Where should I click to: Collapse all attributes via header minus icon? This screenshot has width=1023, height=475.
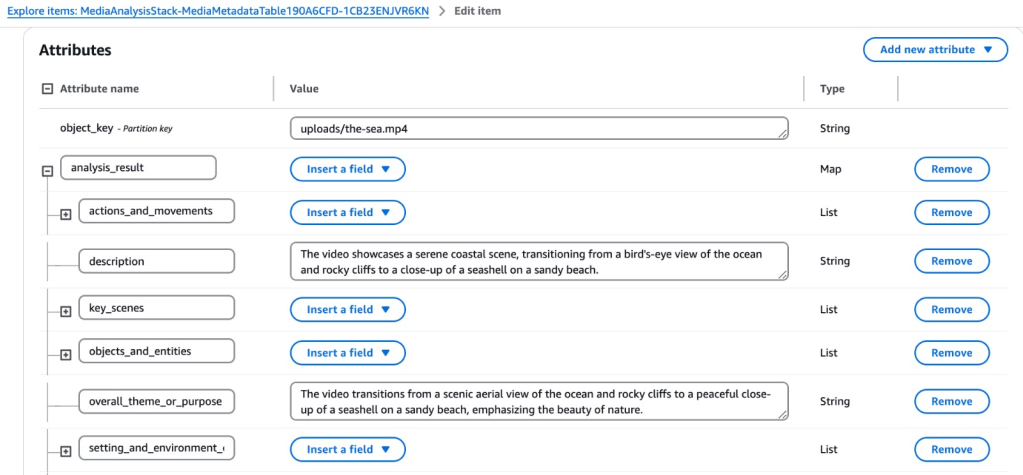(x=46, y=89)
